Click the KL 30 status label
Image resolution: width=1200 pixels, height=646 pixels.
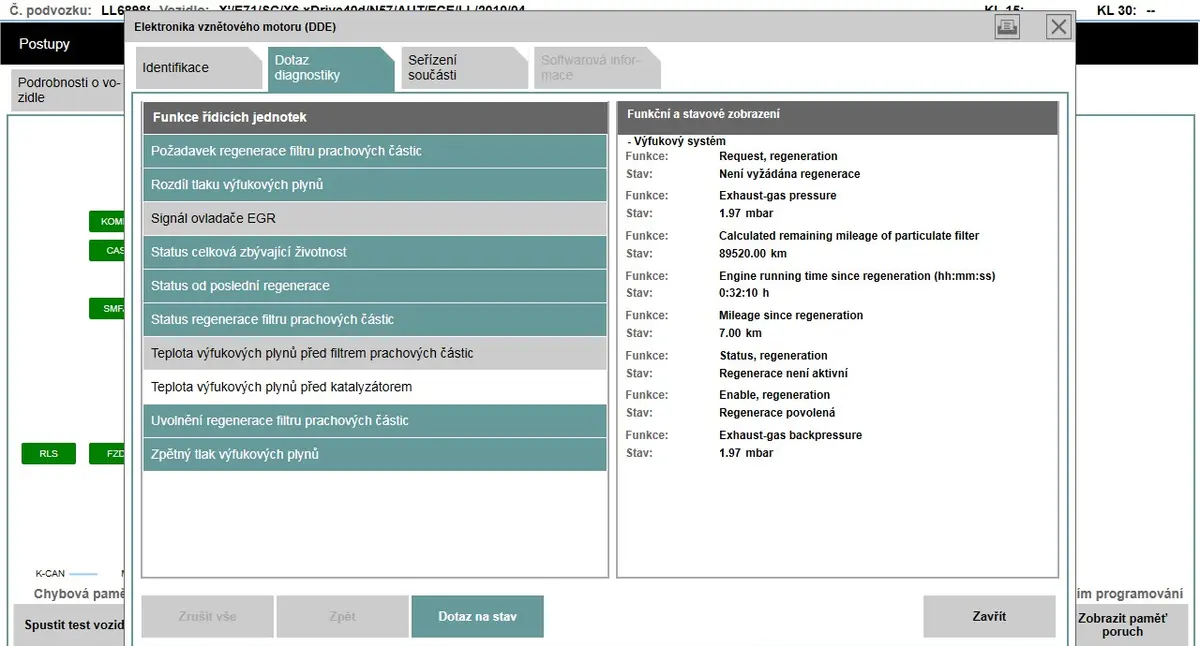click(x=1126, y=10)
